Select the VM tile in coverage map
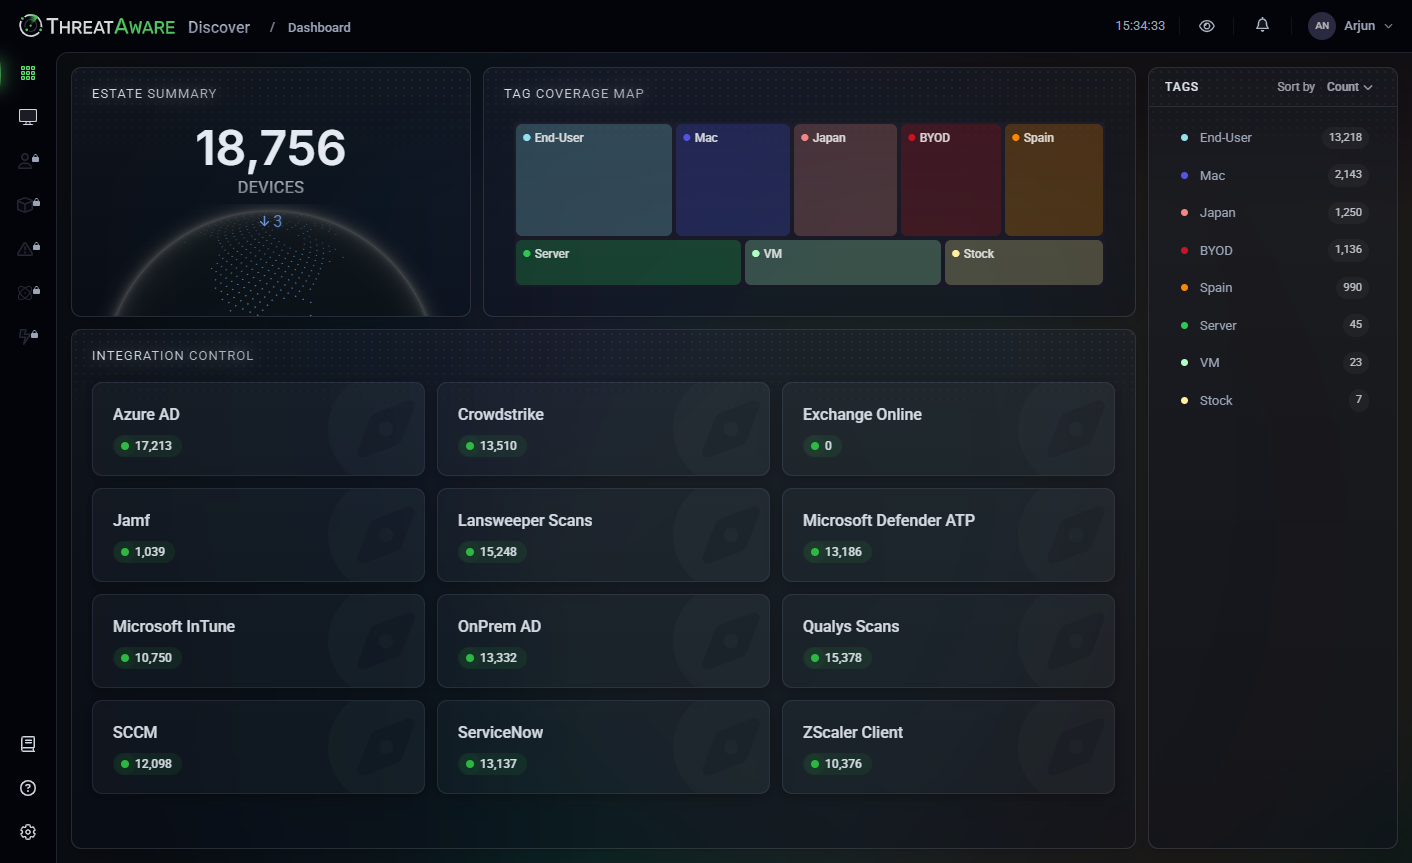 tap(843, 262)
